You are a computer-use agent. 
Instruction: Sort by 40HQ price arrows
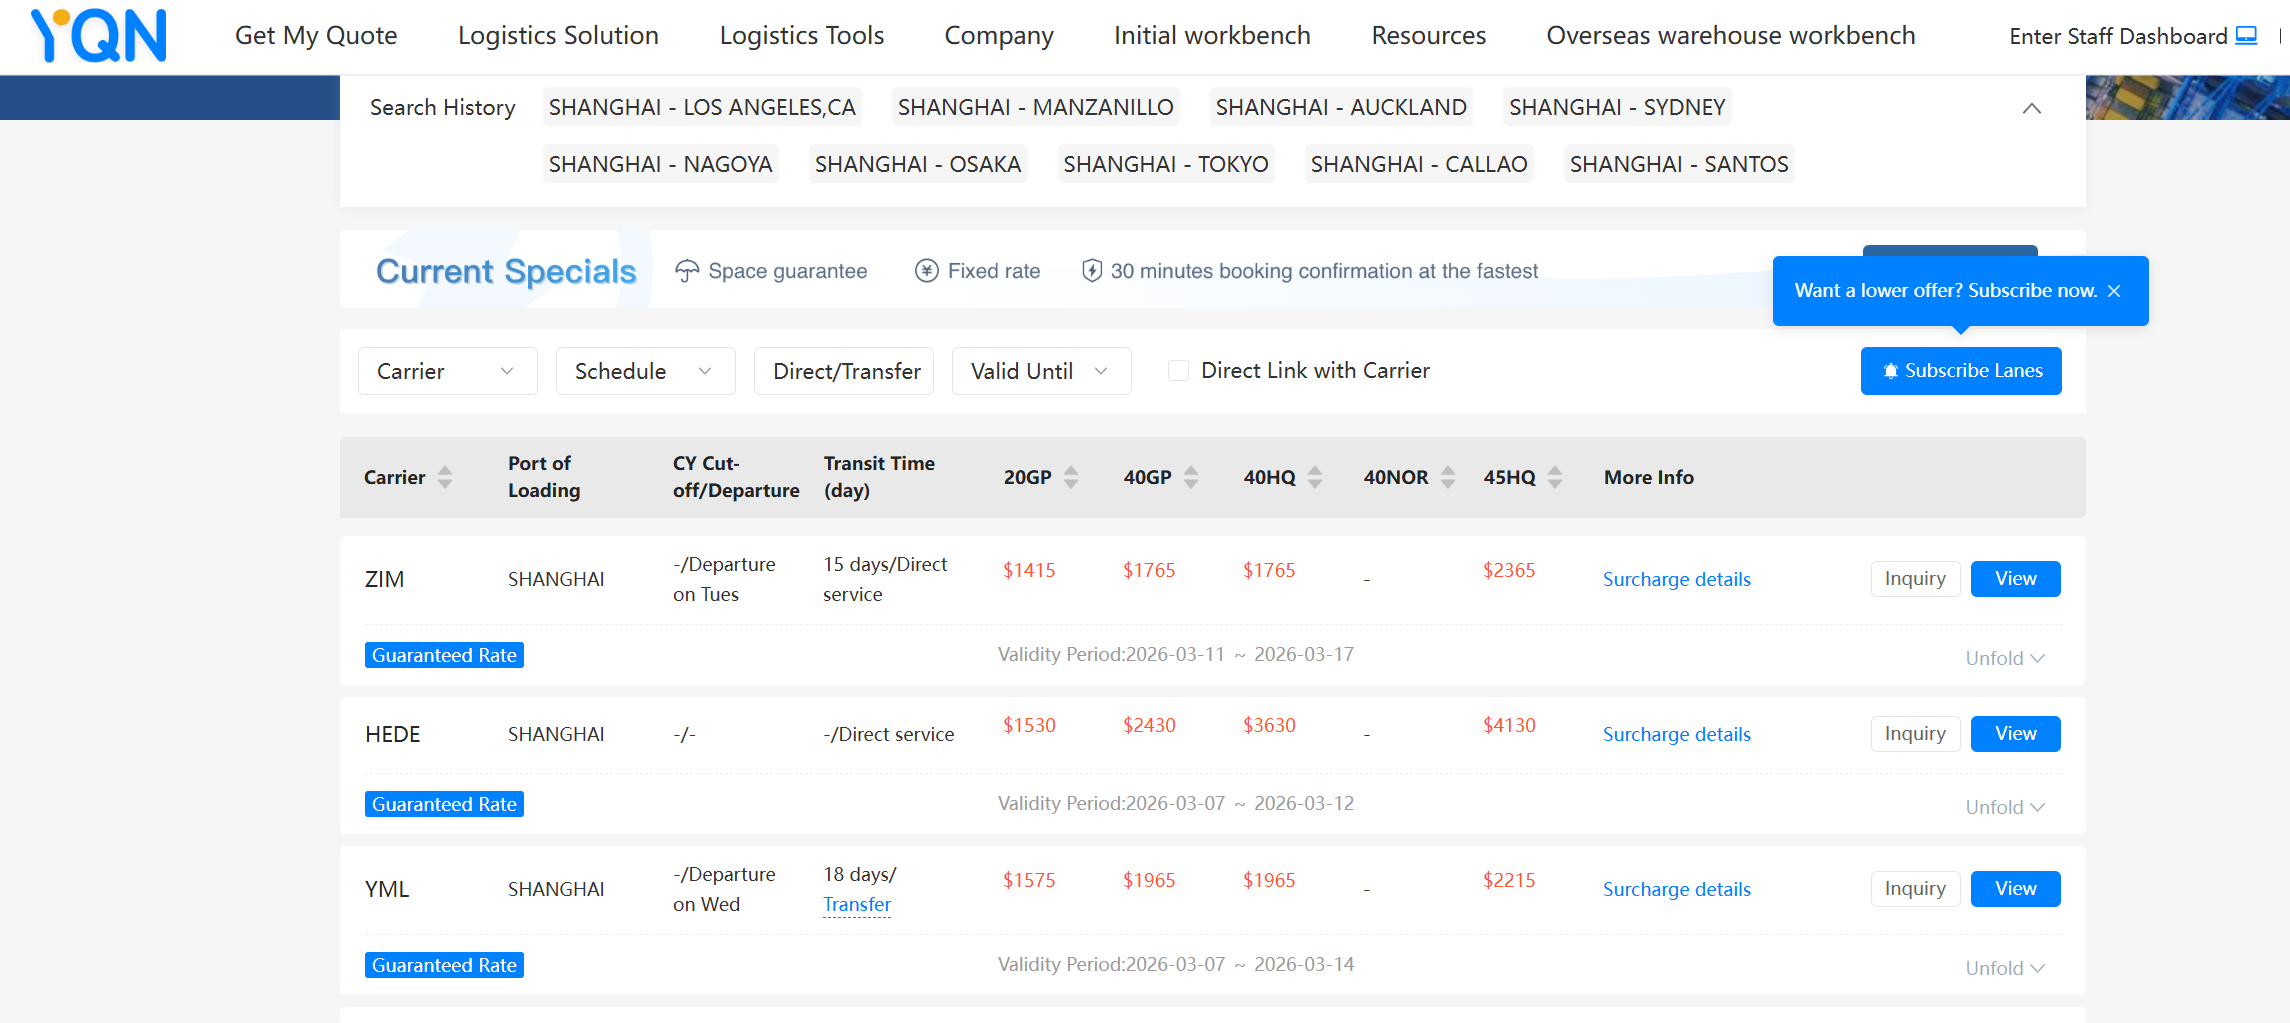tap(1315, 477)
